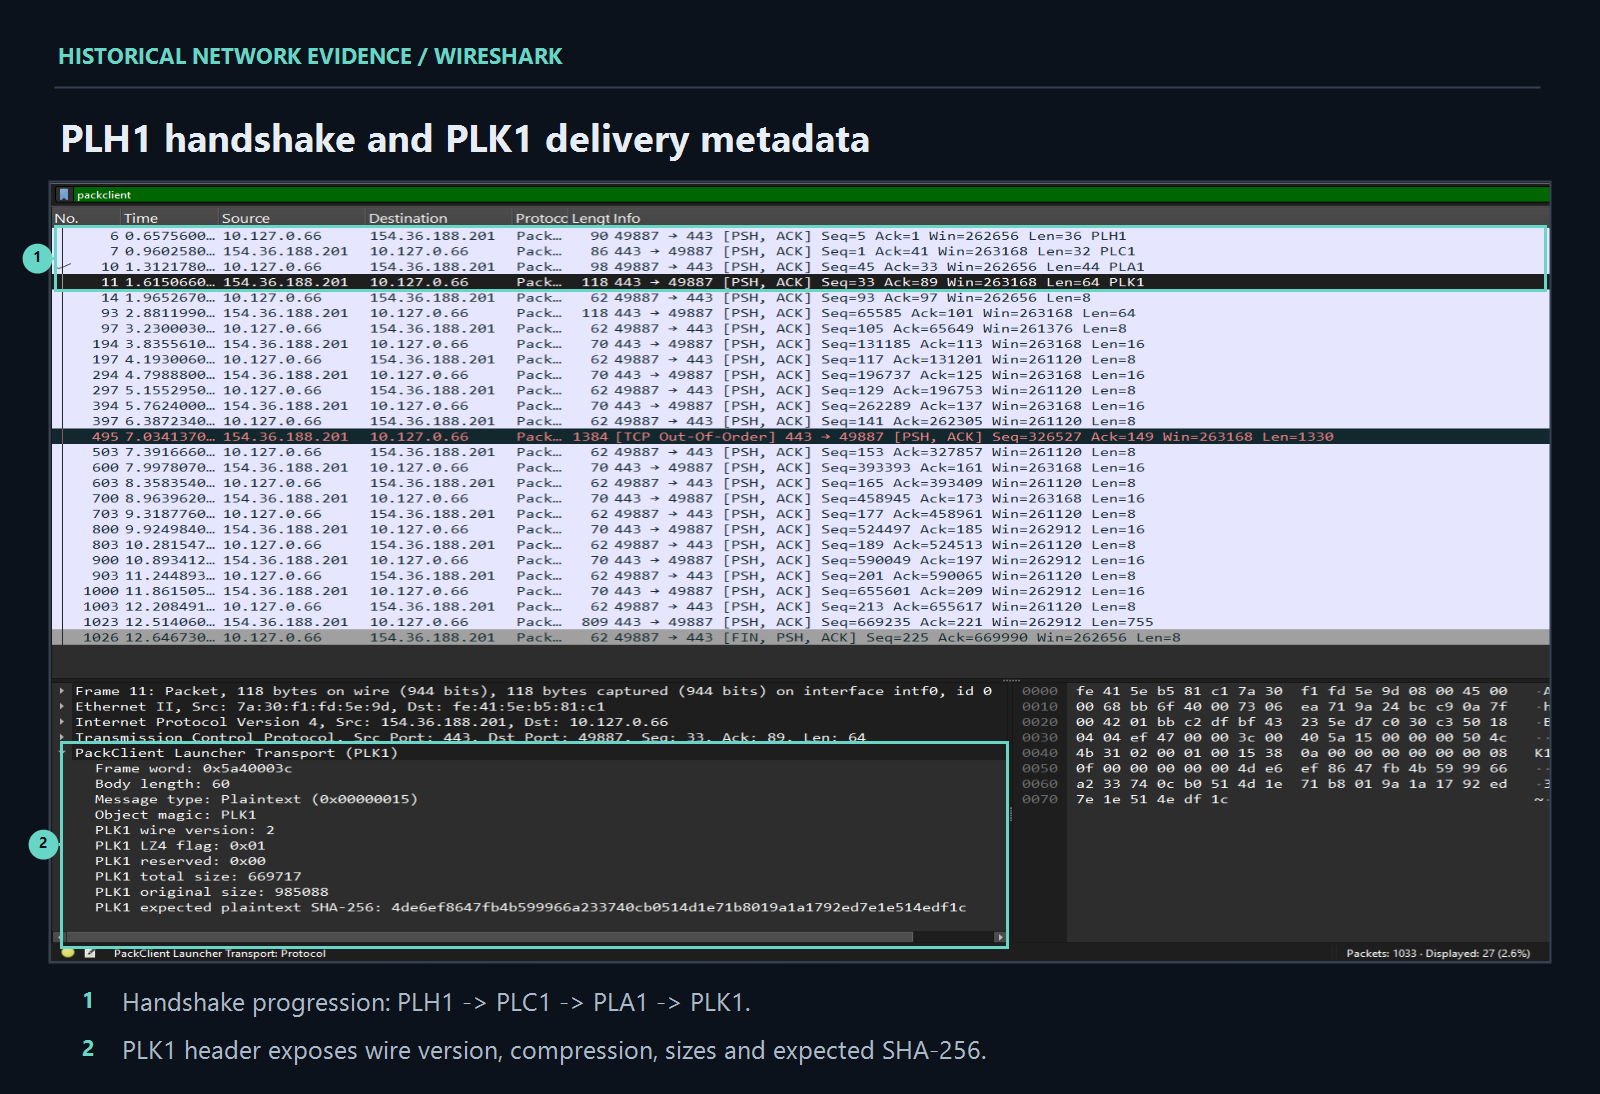Click the Protocol column header
Screen dimensions: 1600x1094
pyautogui.click(x=541, y=218)
